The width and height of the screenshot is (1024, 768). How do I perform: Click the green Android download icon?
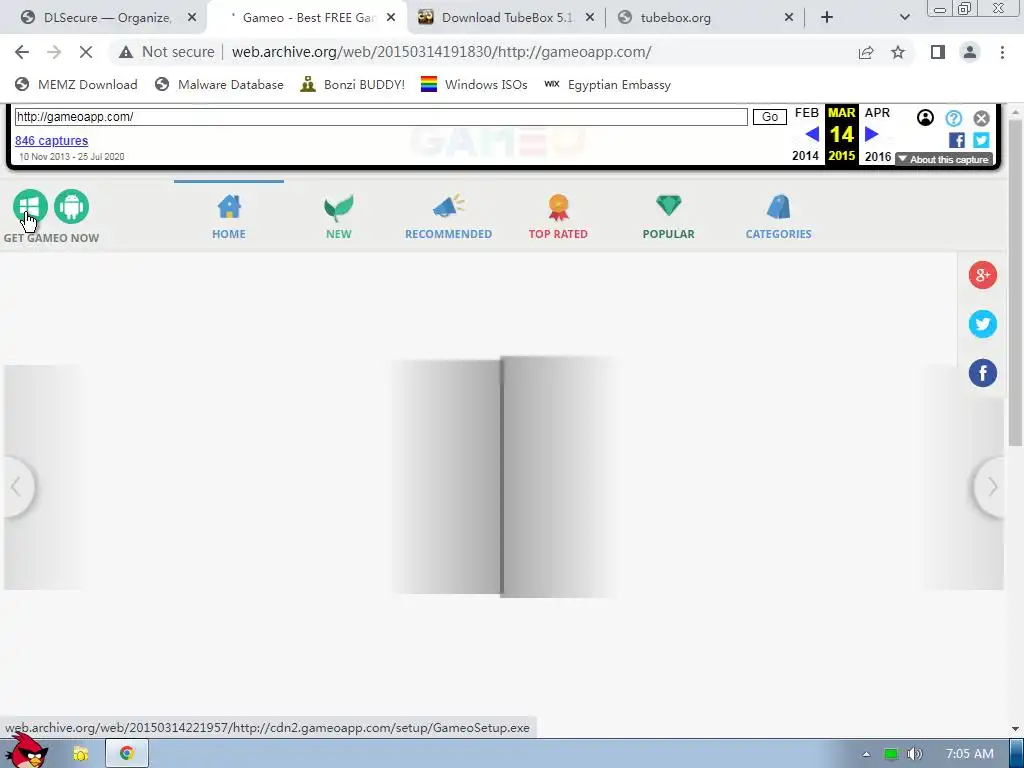[x=71, y=206]
